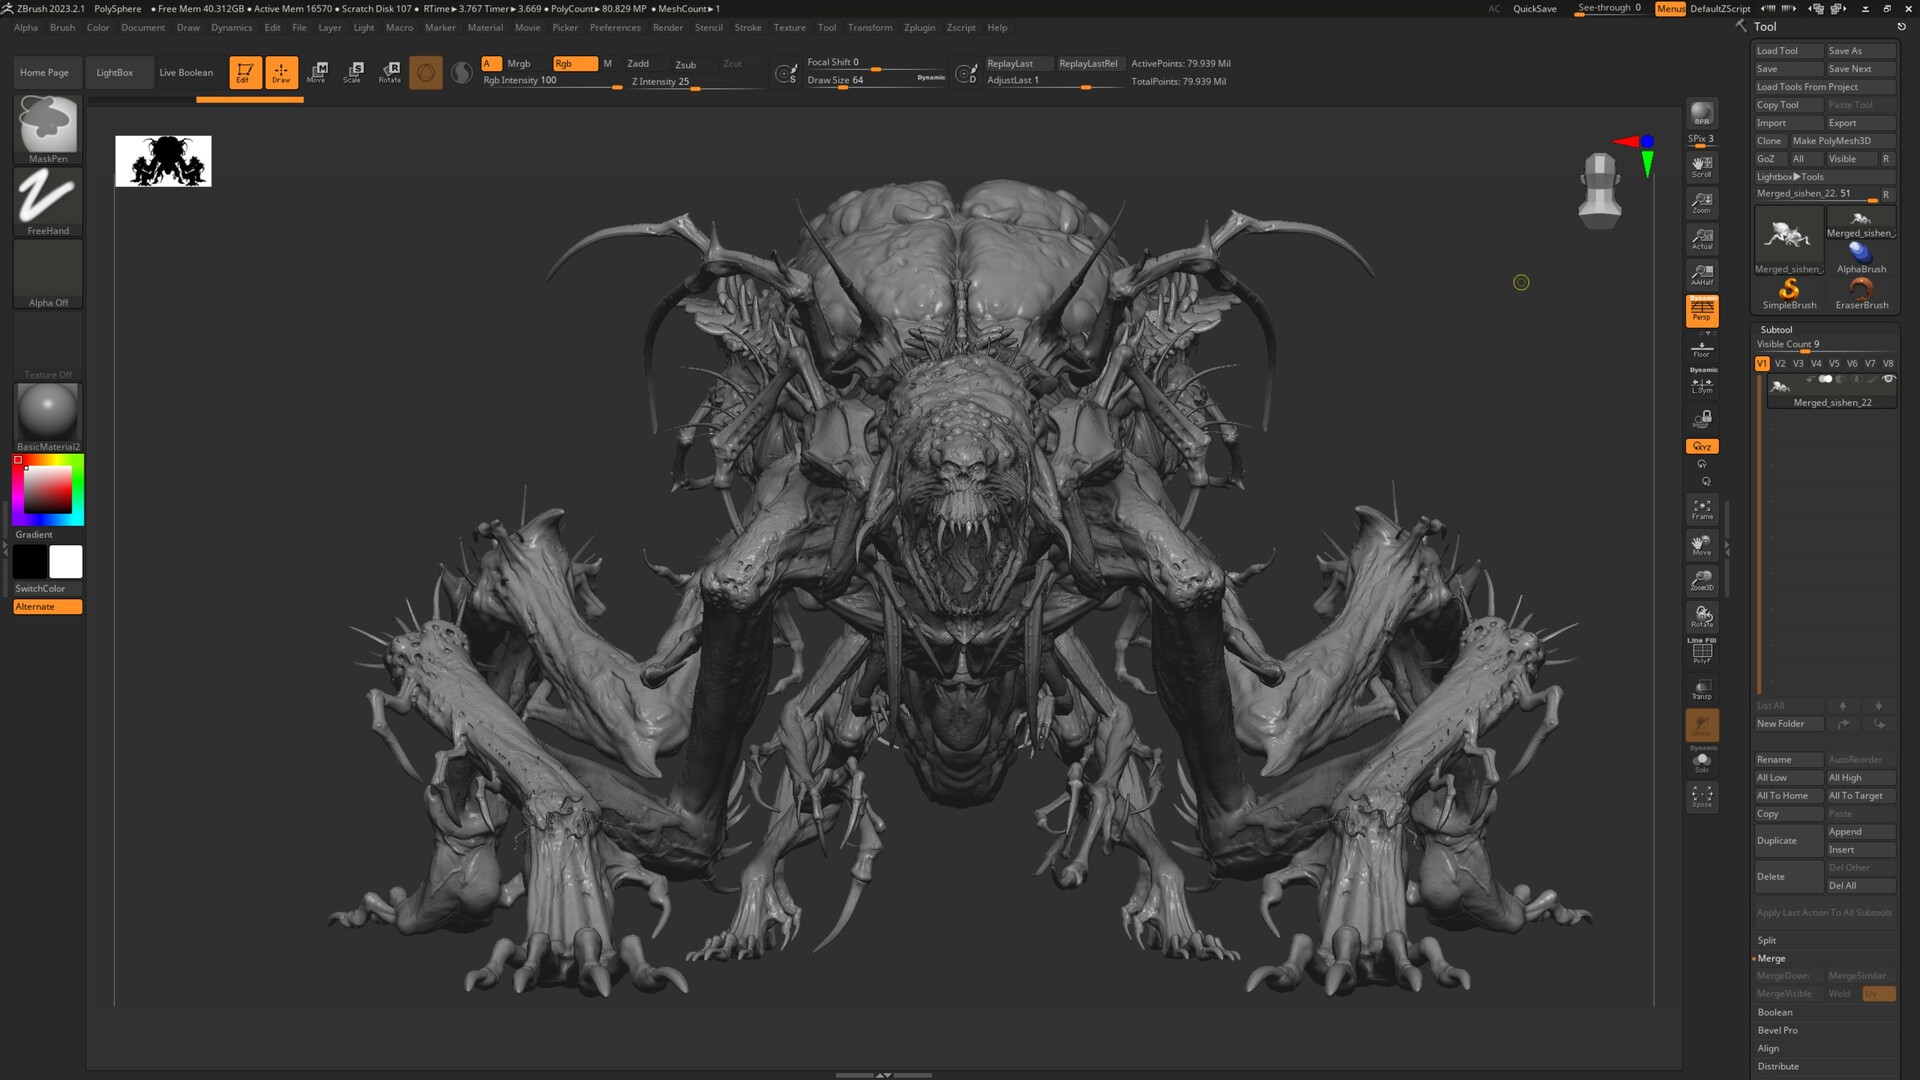Toggle Dynamic Persp perspective mode

(x=1701, y=310)
